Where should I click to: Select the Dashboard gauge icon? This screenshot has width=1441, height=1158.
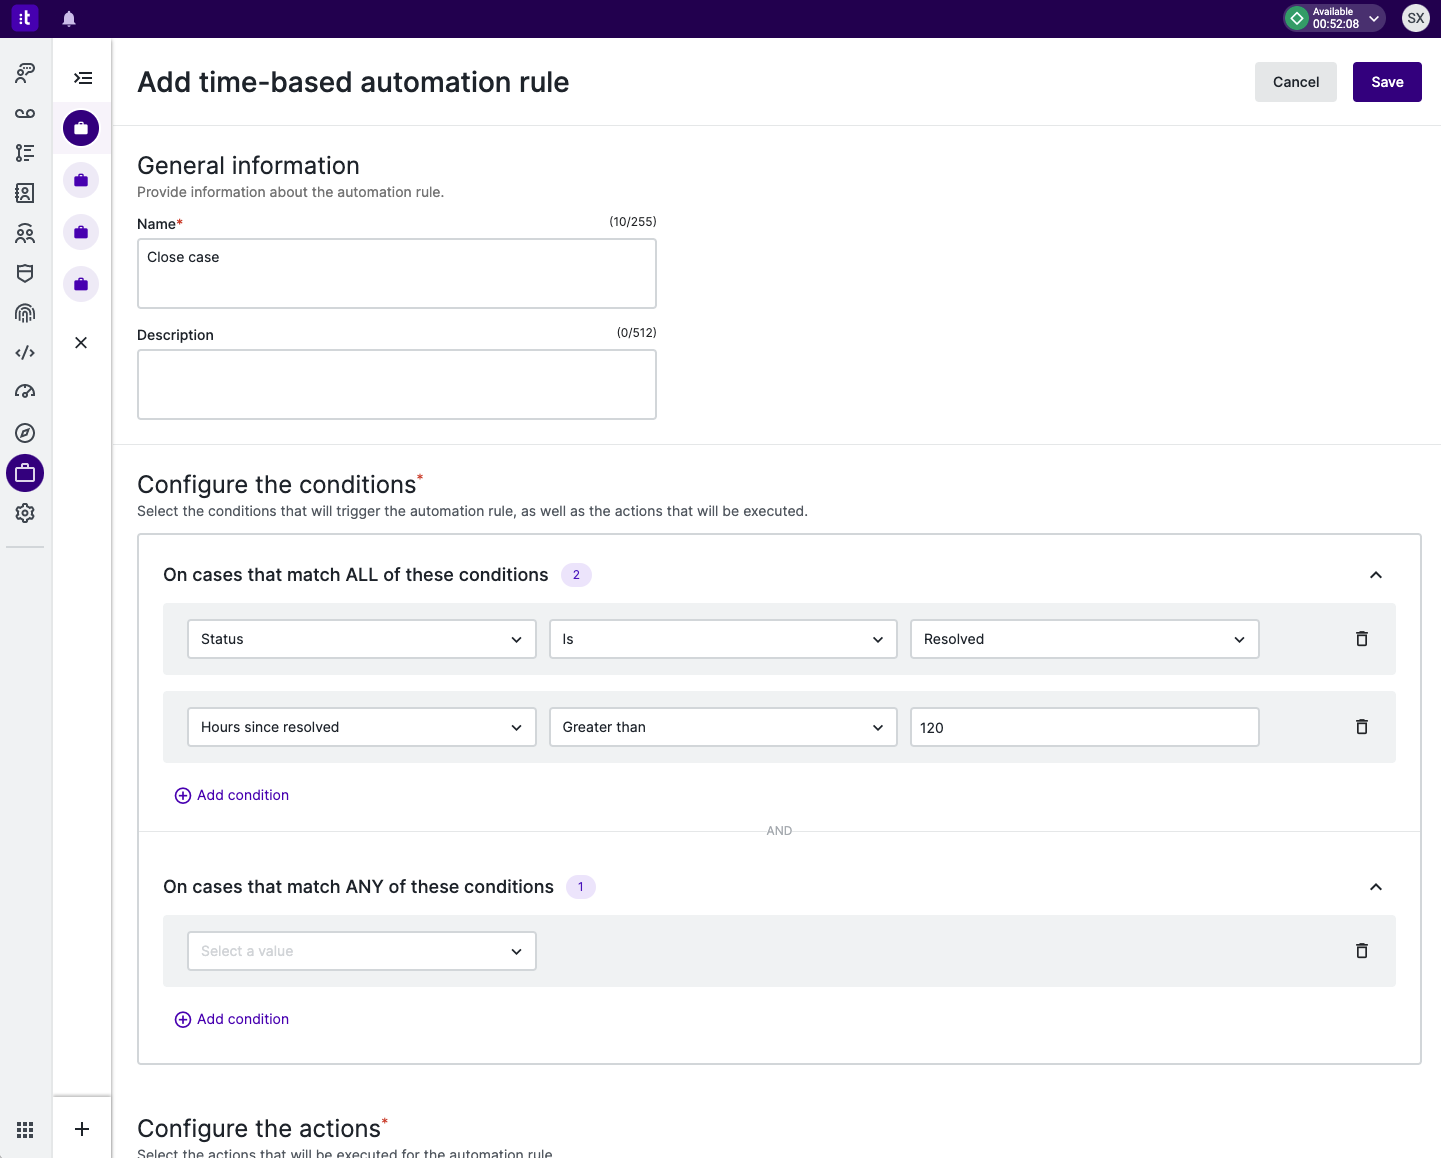[x=24, y=391]
